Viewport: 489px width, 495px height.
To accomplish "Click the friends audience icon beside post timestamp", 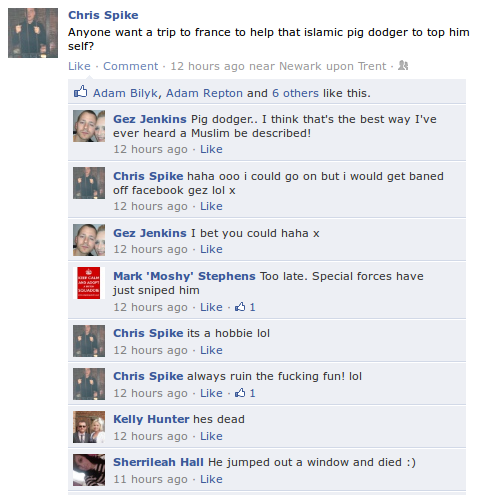I will click(x=403, y=65).
